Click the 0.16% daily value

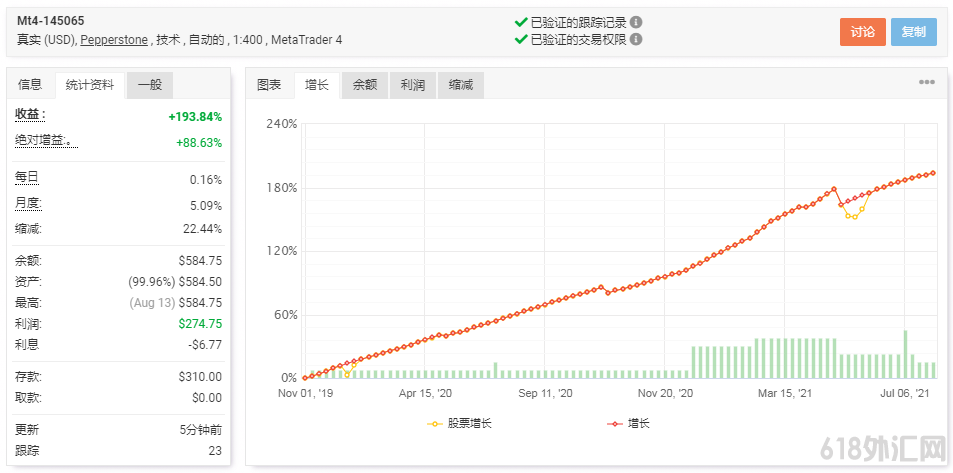coord(205,180)
